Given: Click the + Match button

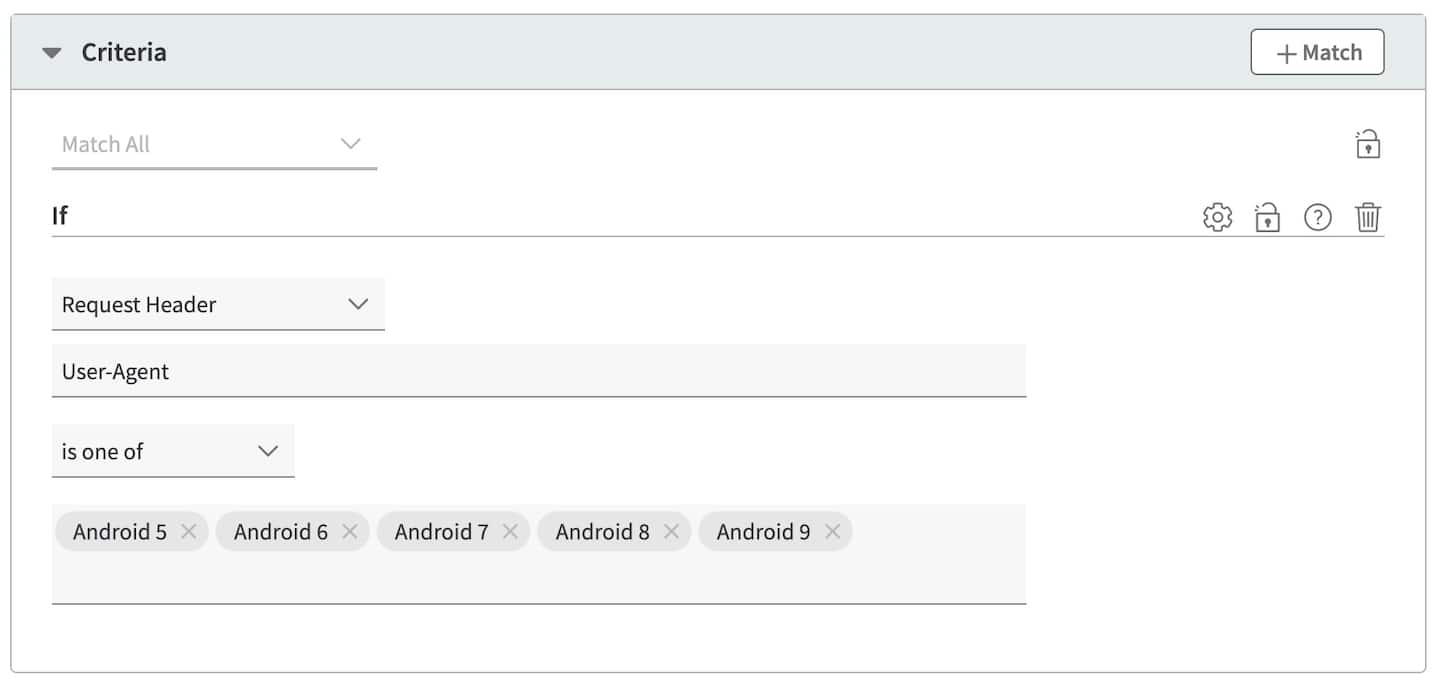Looking at the screenshot, I should point(1317,53).
